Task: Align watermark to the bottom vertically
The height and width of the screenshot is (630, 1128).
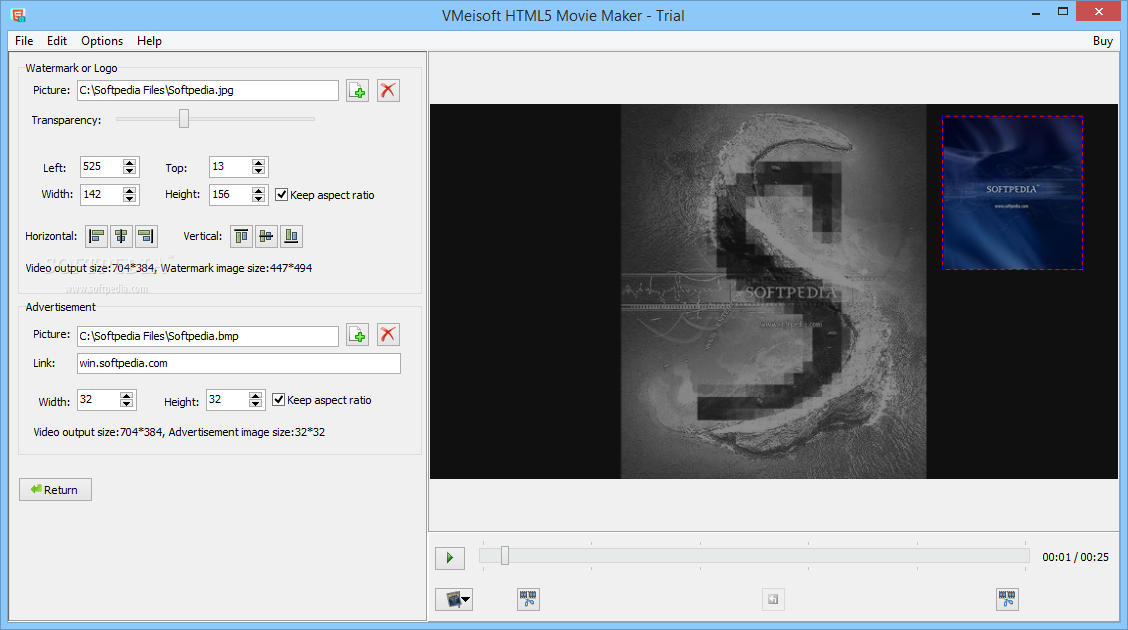Action: click(291, 236)
